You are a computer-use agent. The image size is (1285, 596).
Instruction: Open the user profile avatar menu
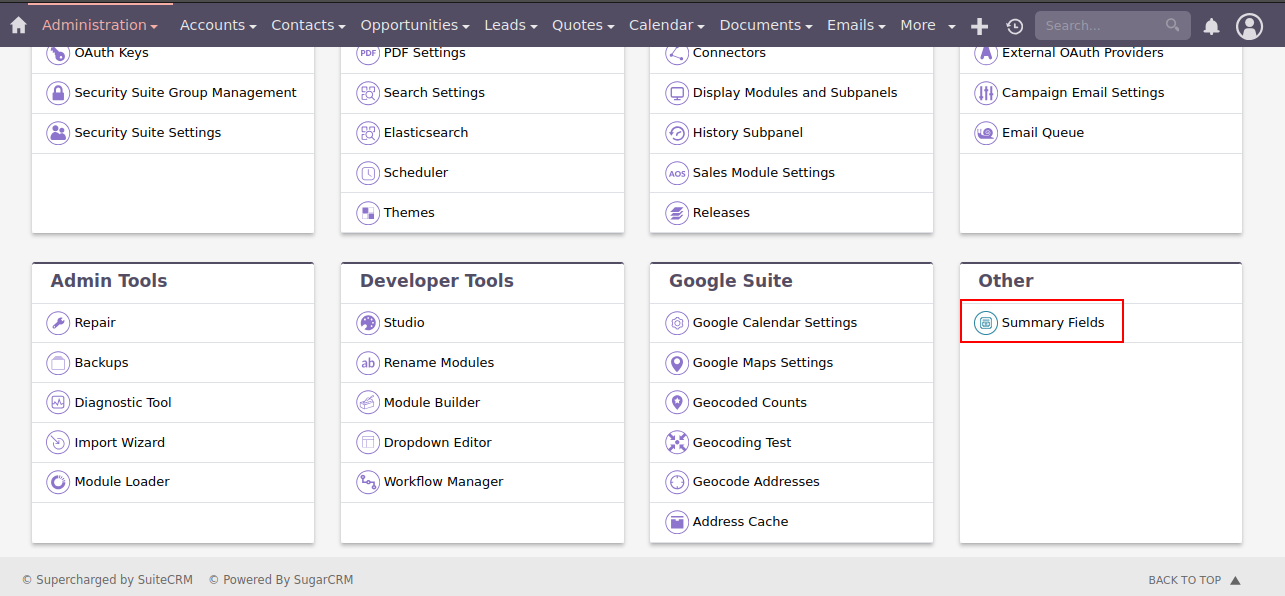(x=1249, y=26)
